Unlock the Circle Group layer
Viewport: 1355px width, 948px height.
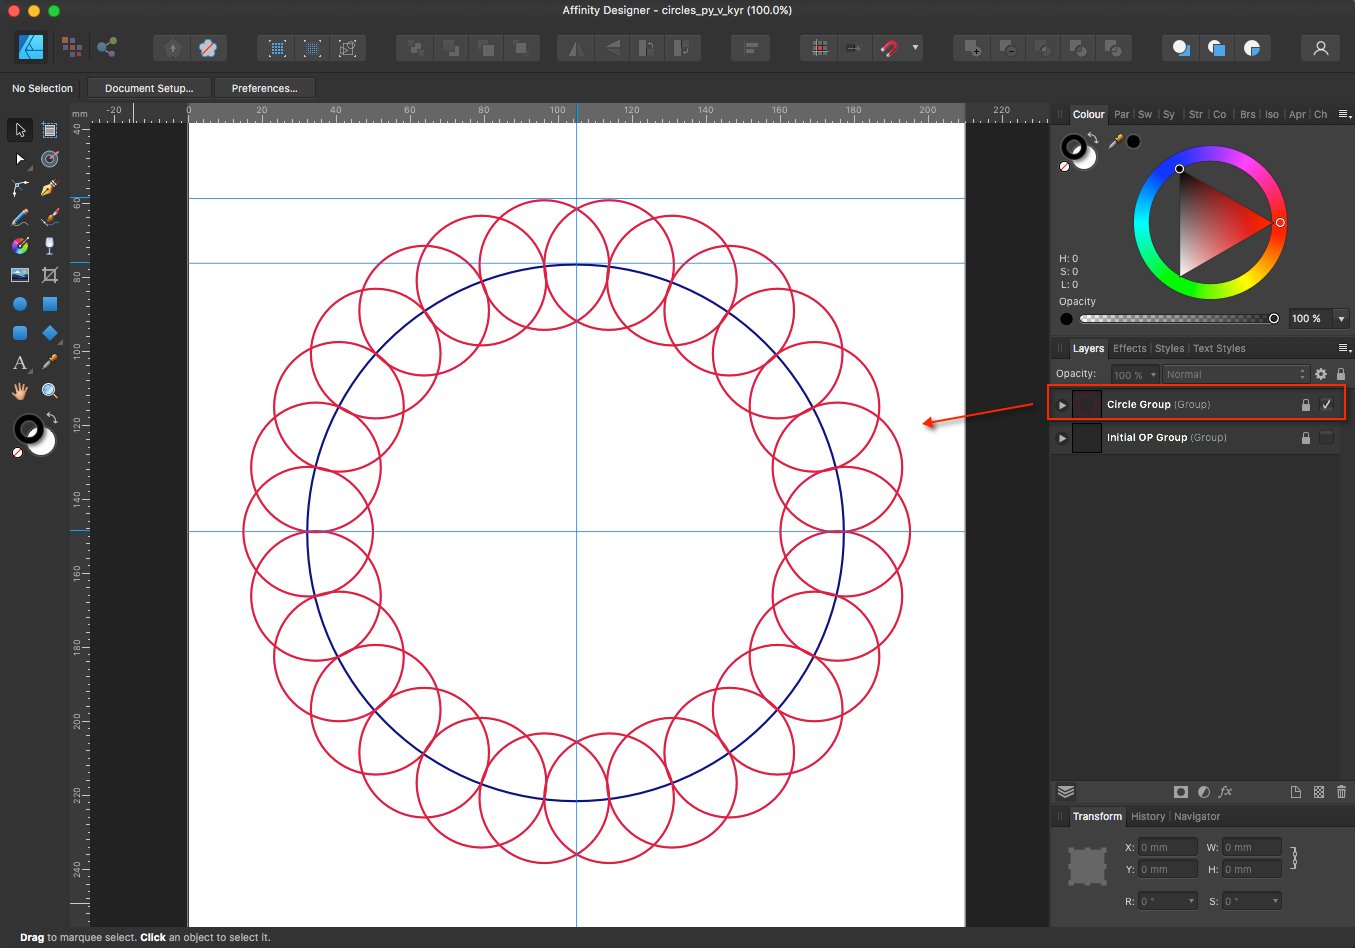1305,404
